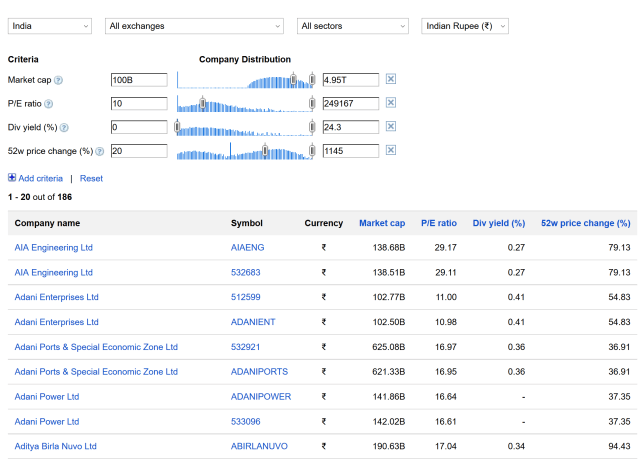Expand the All exchanges dropdown
The image size is (640, 459).
[x=194, y=26]
